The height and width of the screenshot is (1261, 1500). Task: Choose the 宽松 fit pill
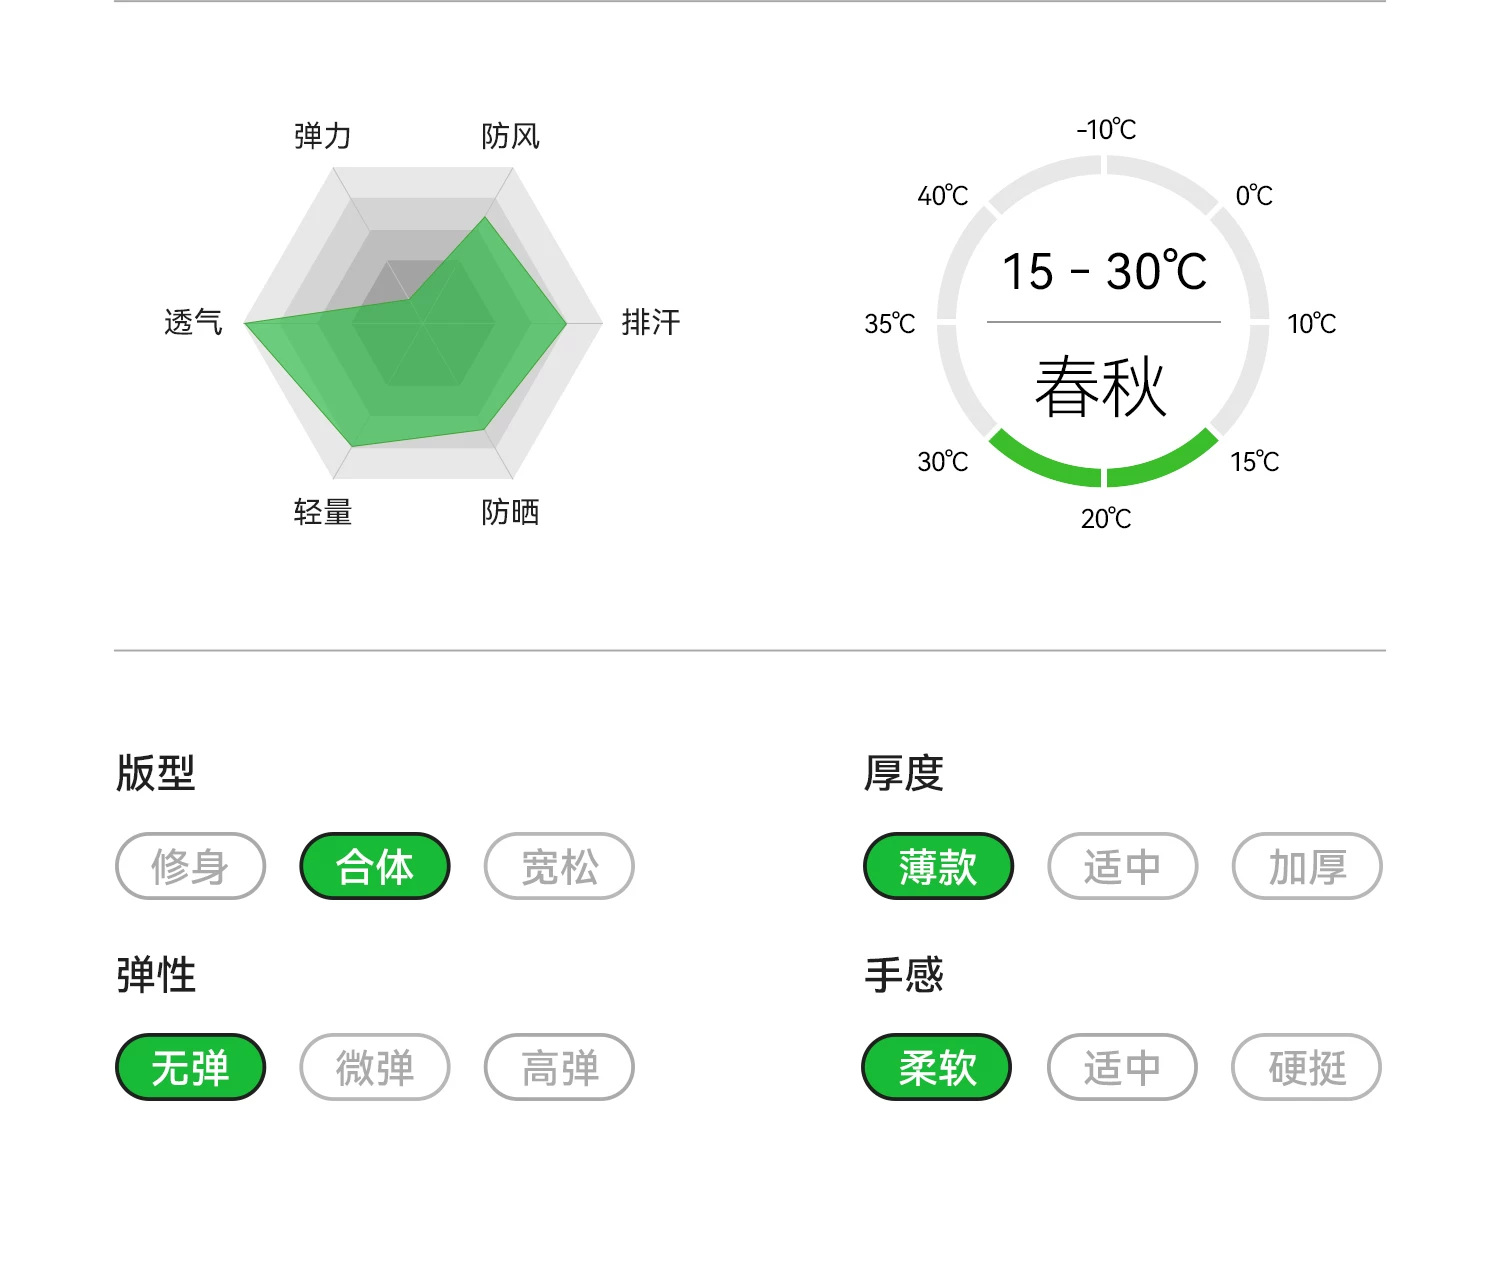coord(559,866)
